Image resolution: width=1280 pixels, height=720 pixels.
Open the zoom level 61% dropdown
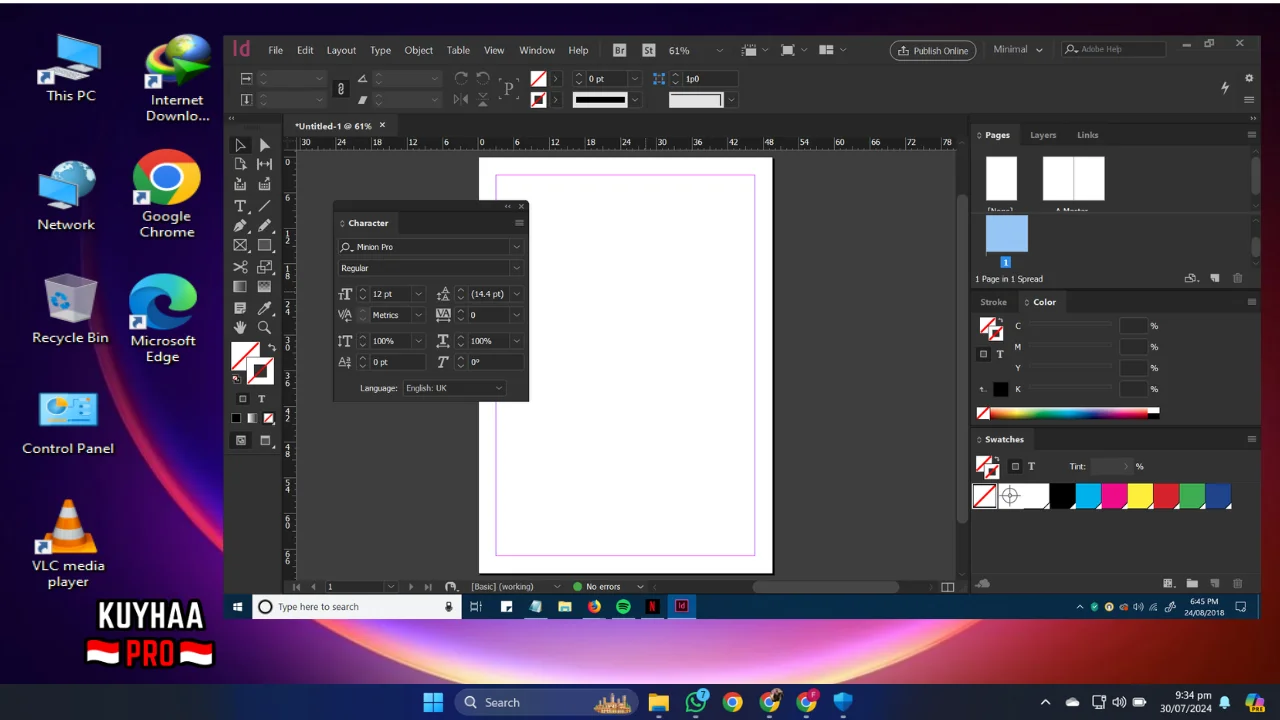(x=719, y=50)
